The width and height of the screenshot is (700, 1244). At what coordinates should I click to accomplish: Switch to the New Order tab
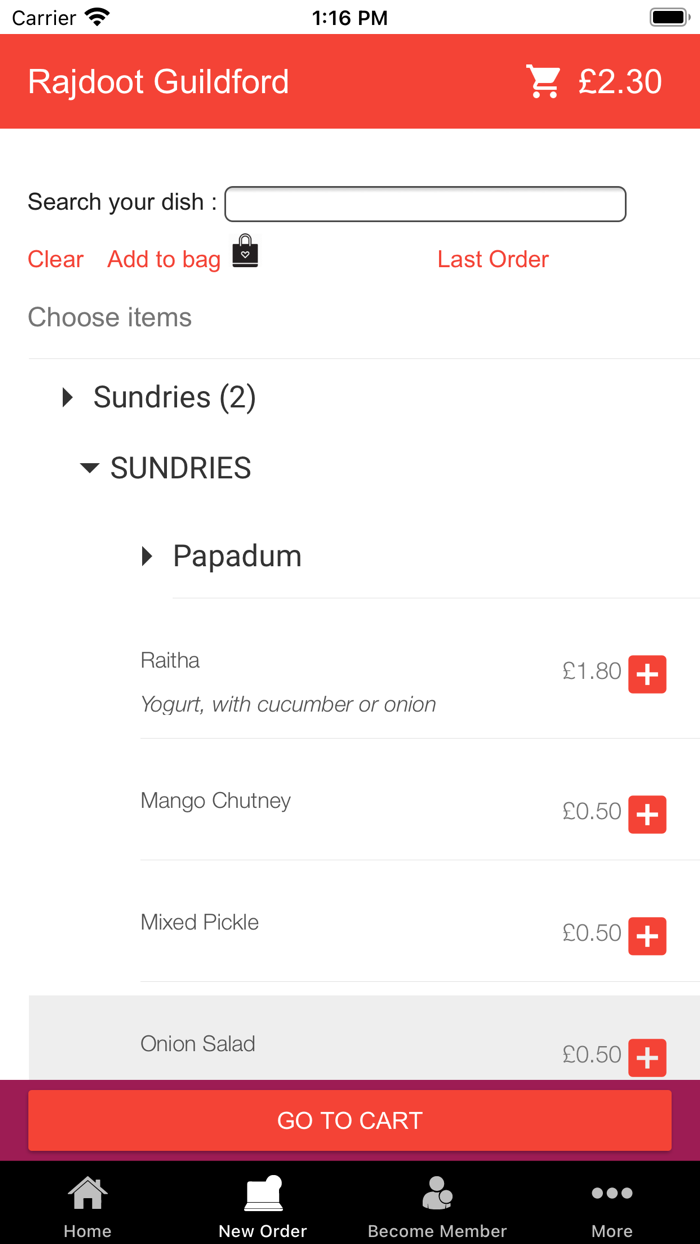(263, 1207)
